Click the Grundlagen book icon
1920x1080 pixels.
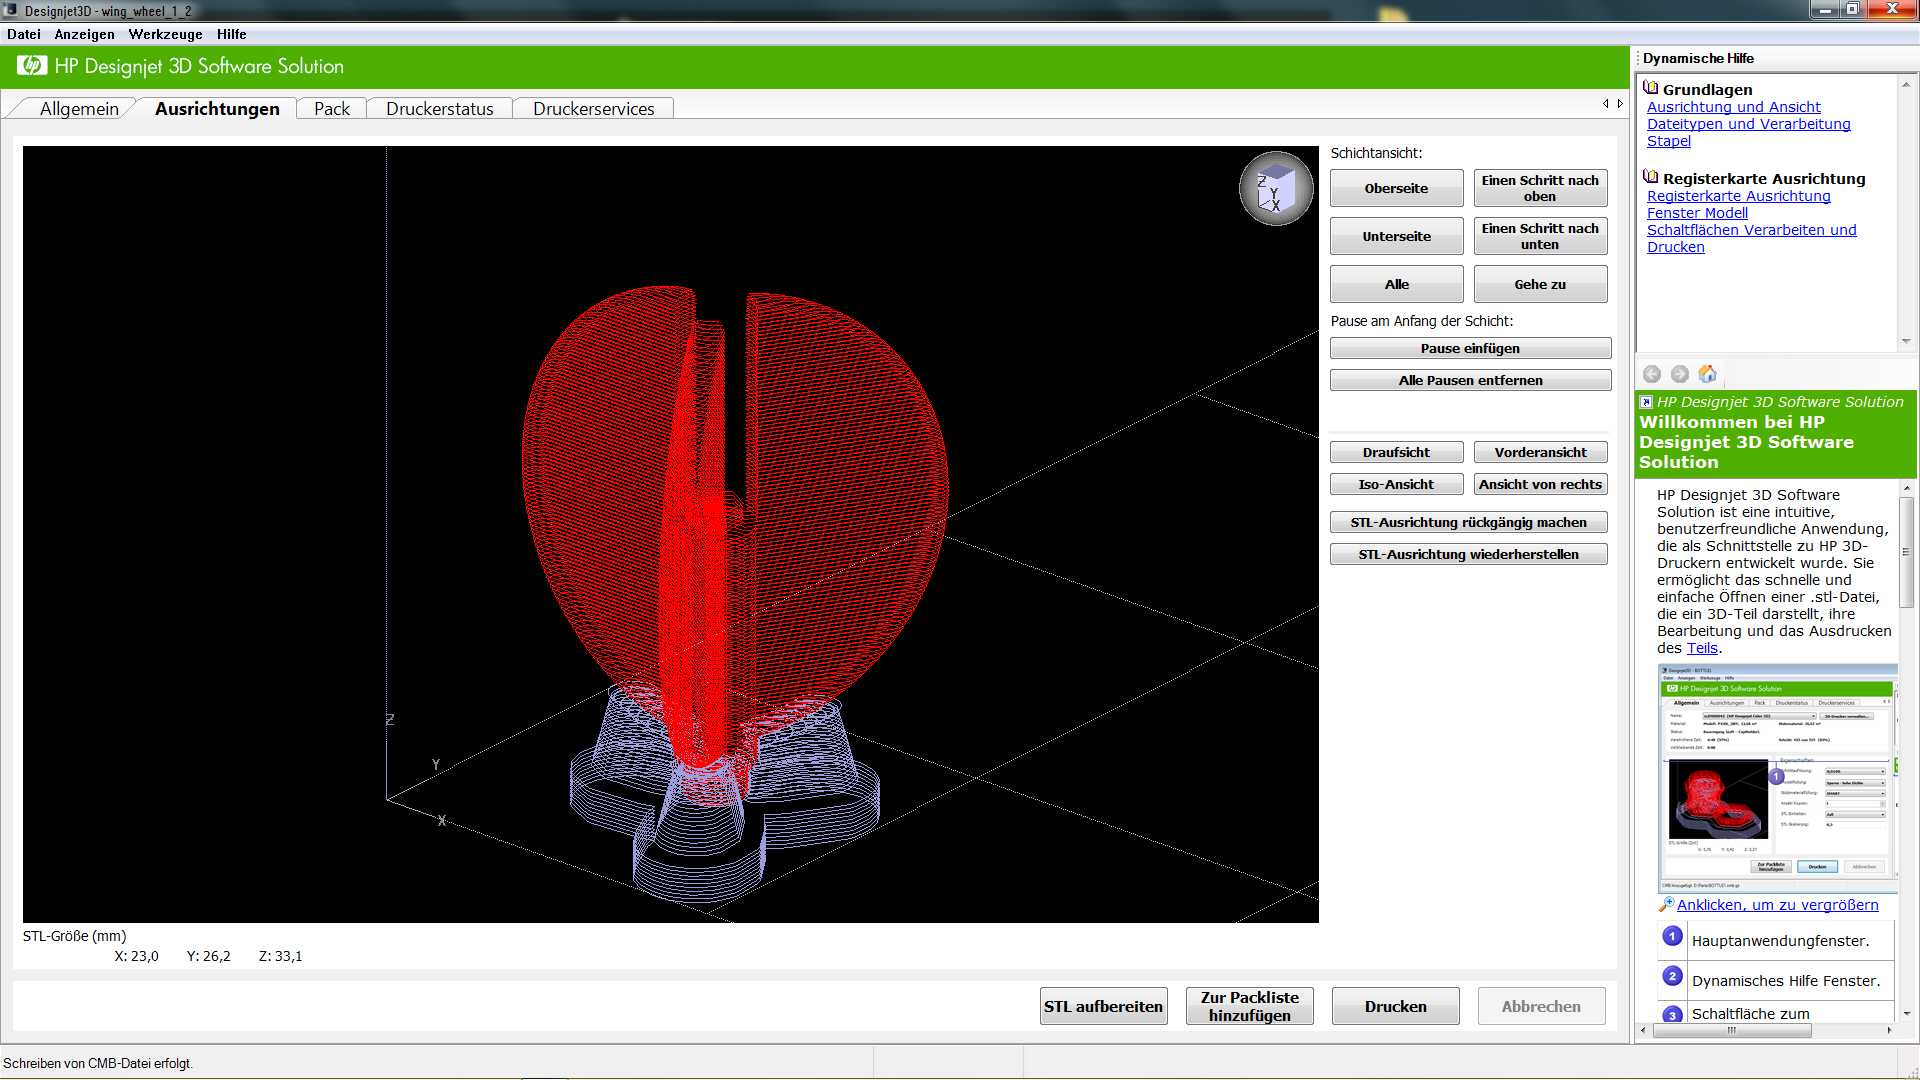(1651, 88)
